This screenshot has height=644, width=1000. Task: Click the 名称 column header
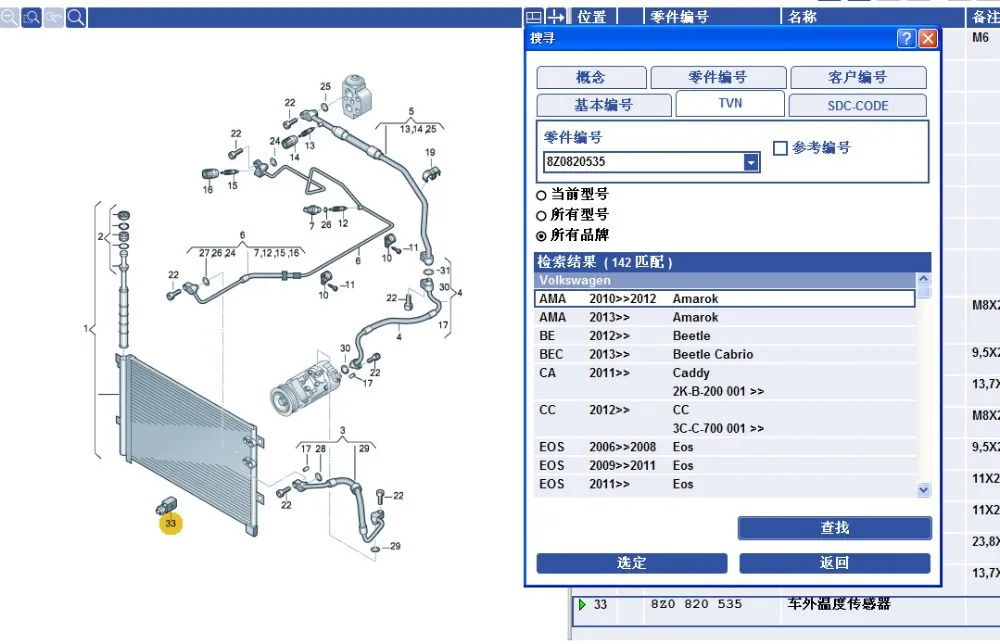[x=872, y=17]
